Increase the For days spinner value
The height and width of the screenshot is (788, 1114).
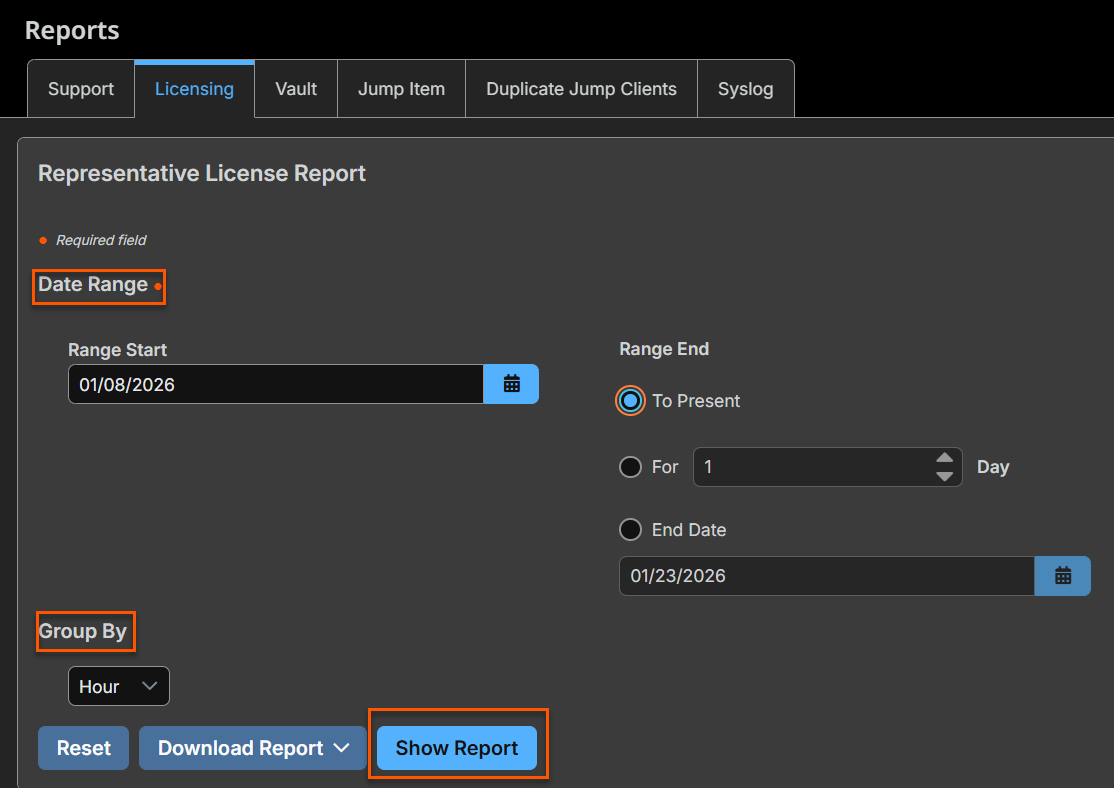pyautogui.click(x=944, y=458)
